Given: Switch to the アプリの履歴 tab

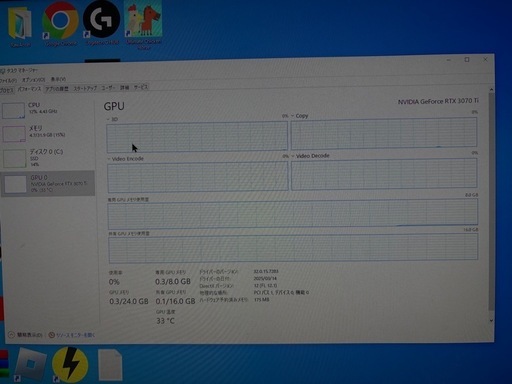Looking at the screenshot, I should [57, 89].
